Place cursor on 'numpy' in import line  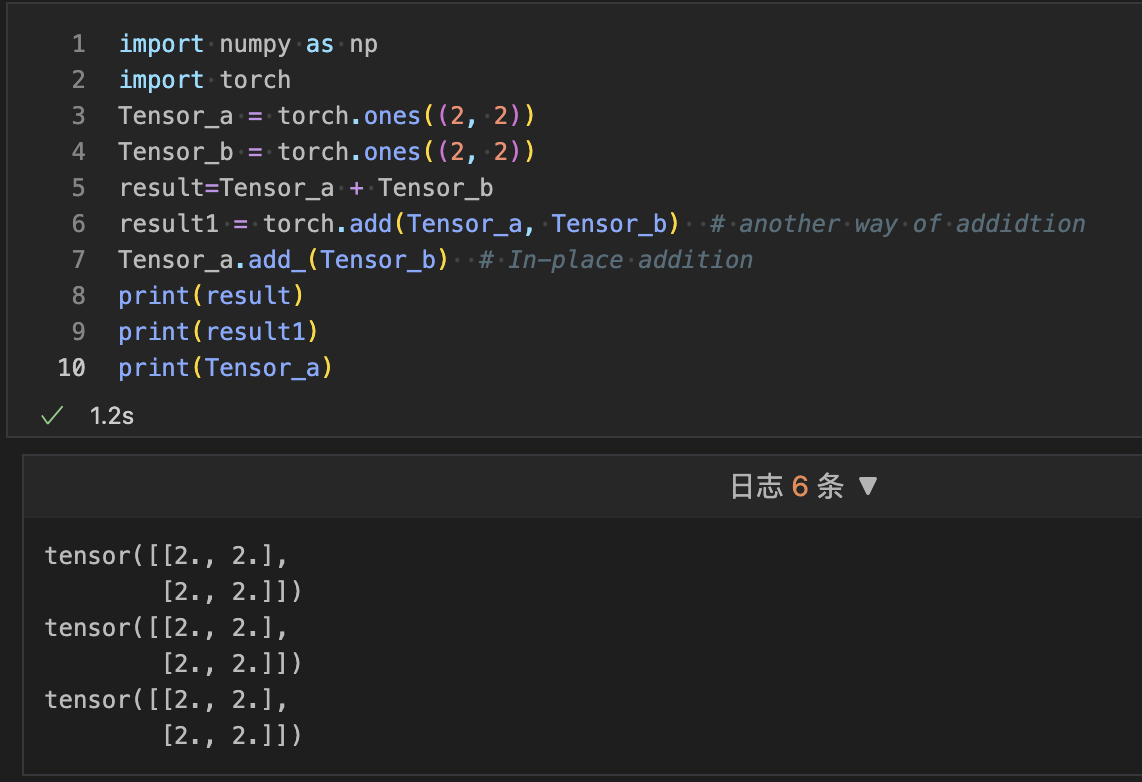[x=255, y=44]
